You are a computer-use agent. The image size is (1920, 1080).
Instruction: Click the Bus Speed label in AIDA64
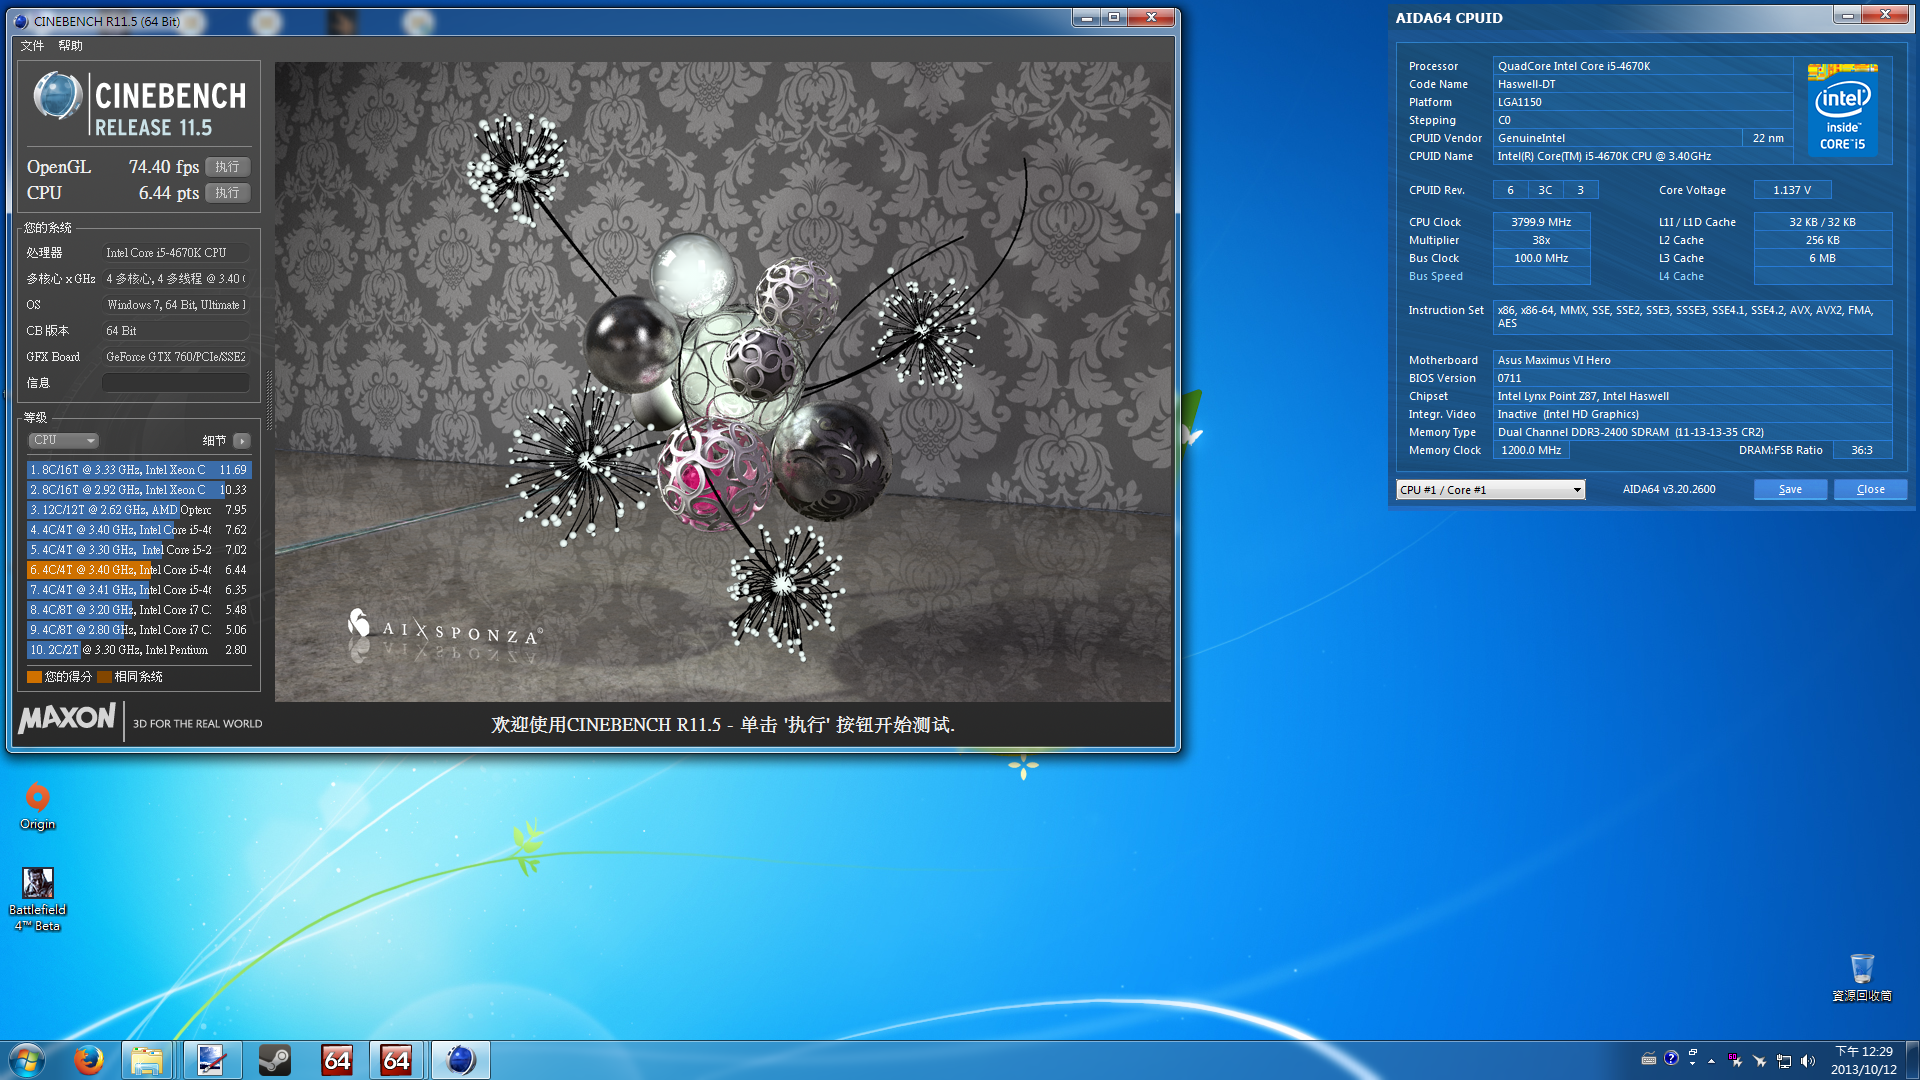click(1435, 276)
